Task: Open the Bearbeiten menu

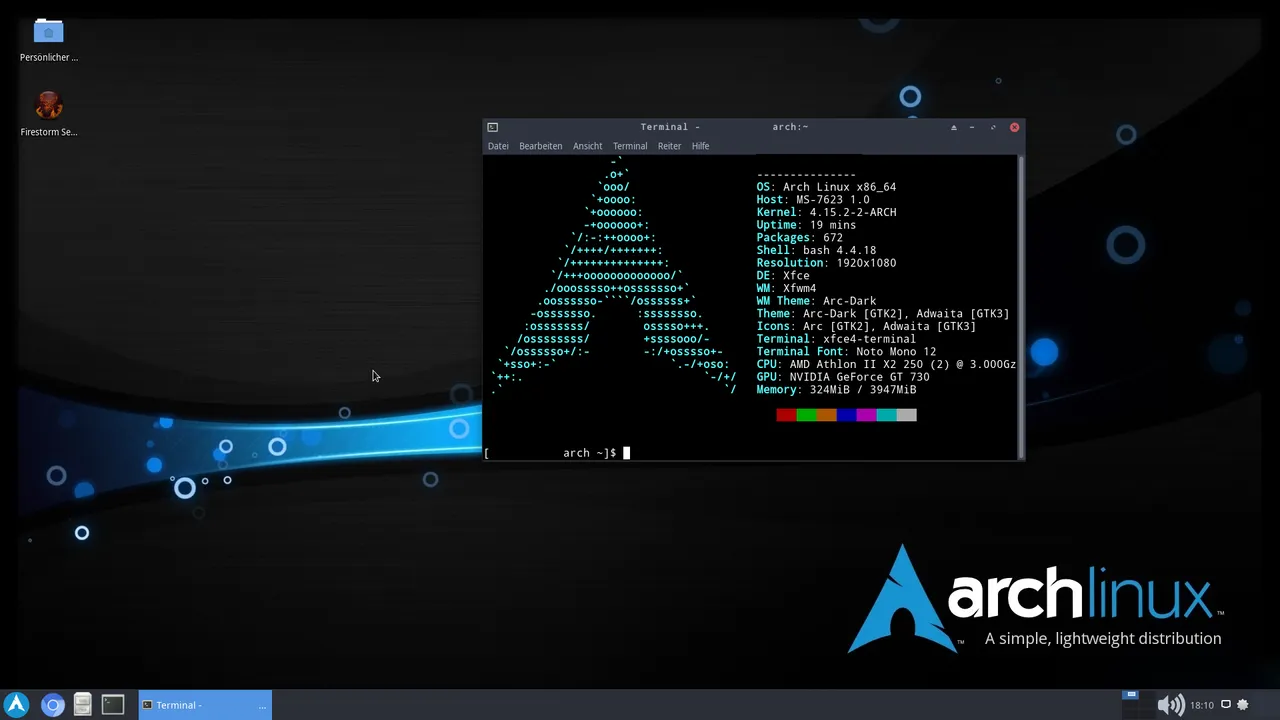Action: 540,146
